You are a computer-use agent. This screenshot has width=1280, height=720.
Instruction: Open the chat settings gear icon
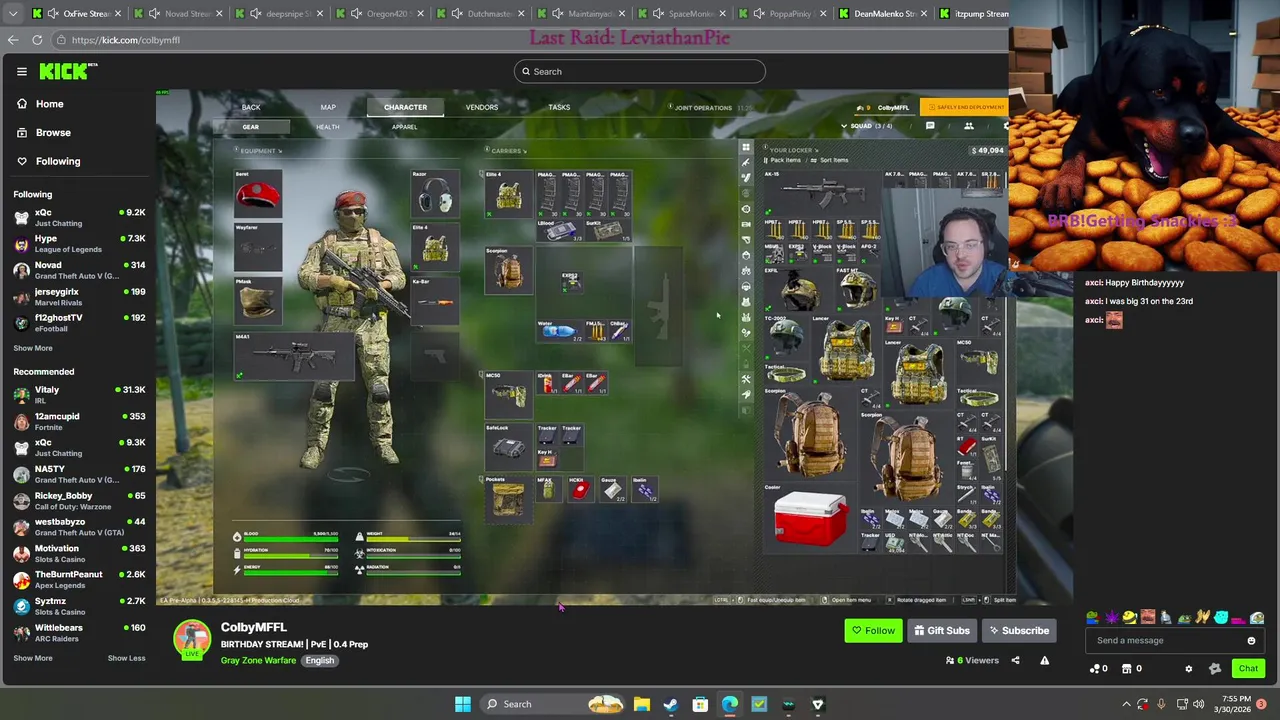coord(1189,669)
